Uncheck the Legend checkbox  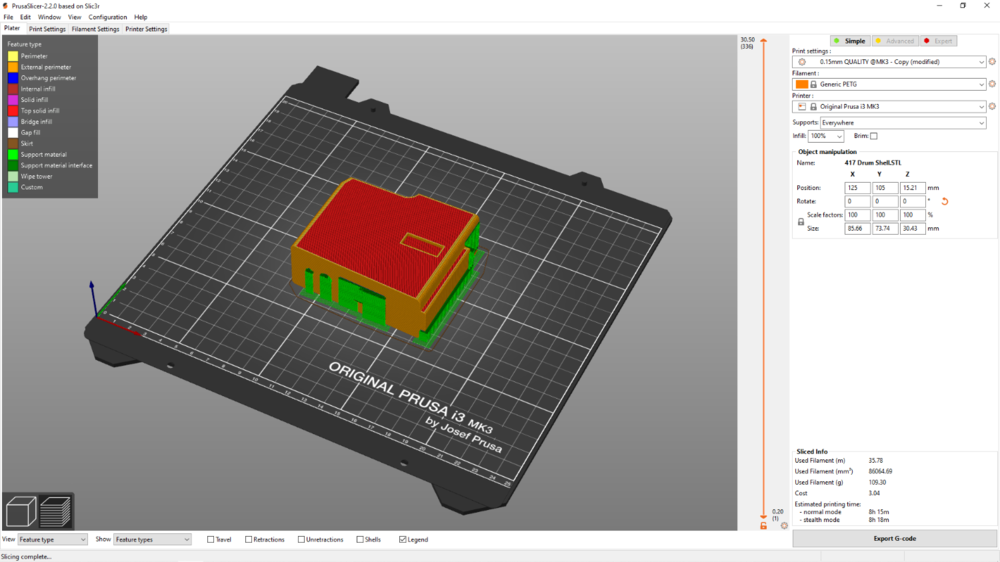tap(403, 540)
